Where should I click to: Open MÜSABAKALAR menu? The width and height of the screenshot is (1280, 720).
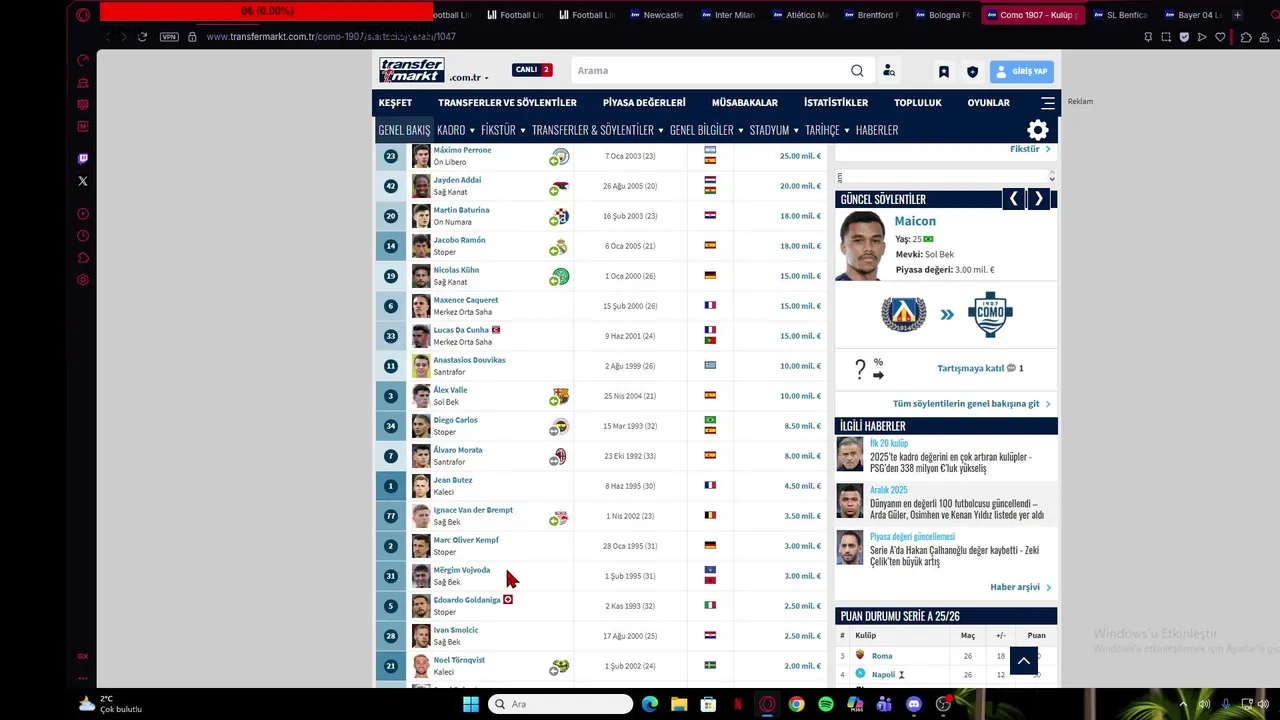pyautogui.click(x=745, y=103)
